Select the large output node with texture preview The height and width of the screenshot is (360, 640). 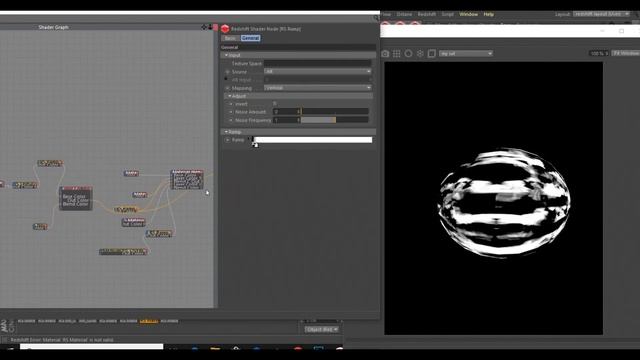tap(187, 180)
